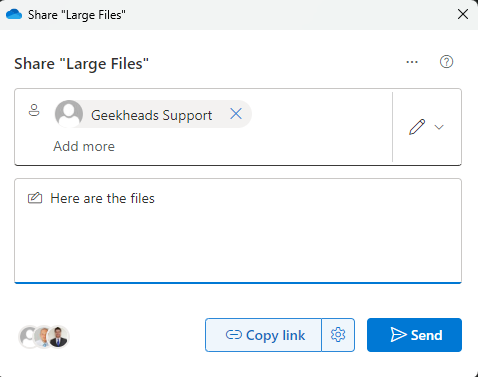Click the Add more recipients field
478x377 pixels.
tap(84, 146)
